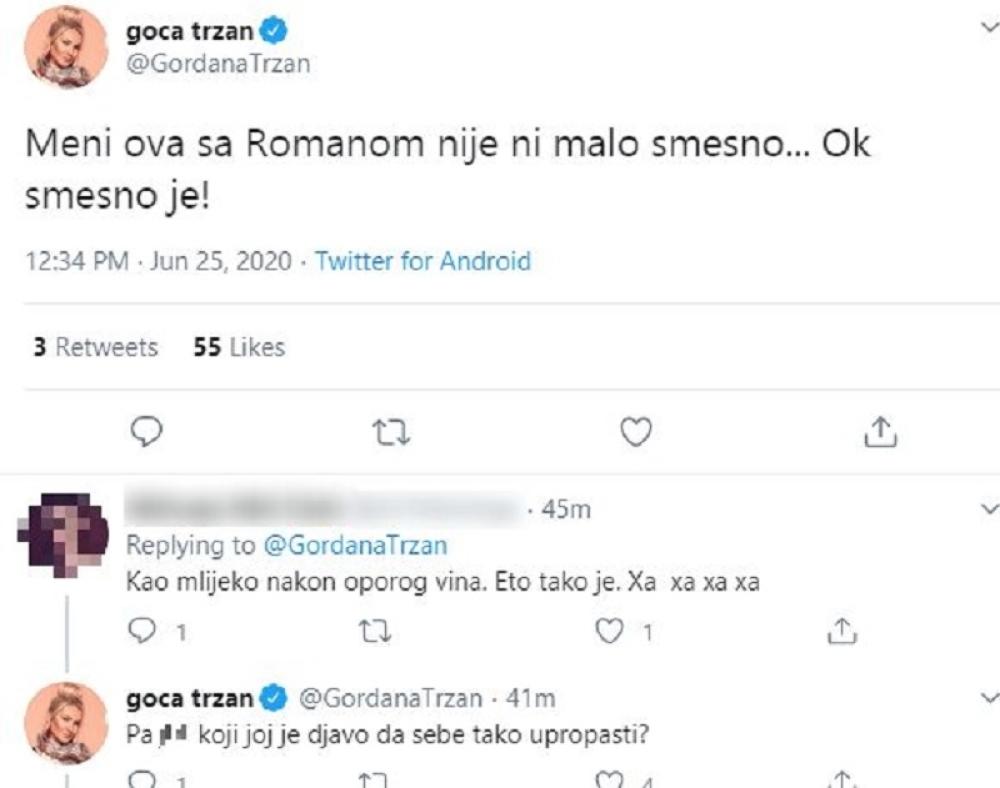View the 3 Retweets list

point(95,347)
